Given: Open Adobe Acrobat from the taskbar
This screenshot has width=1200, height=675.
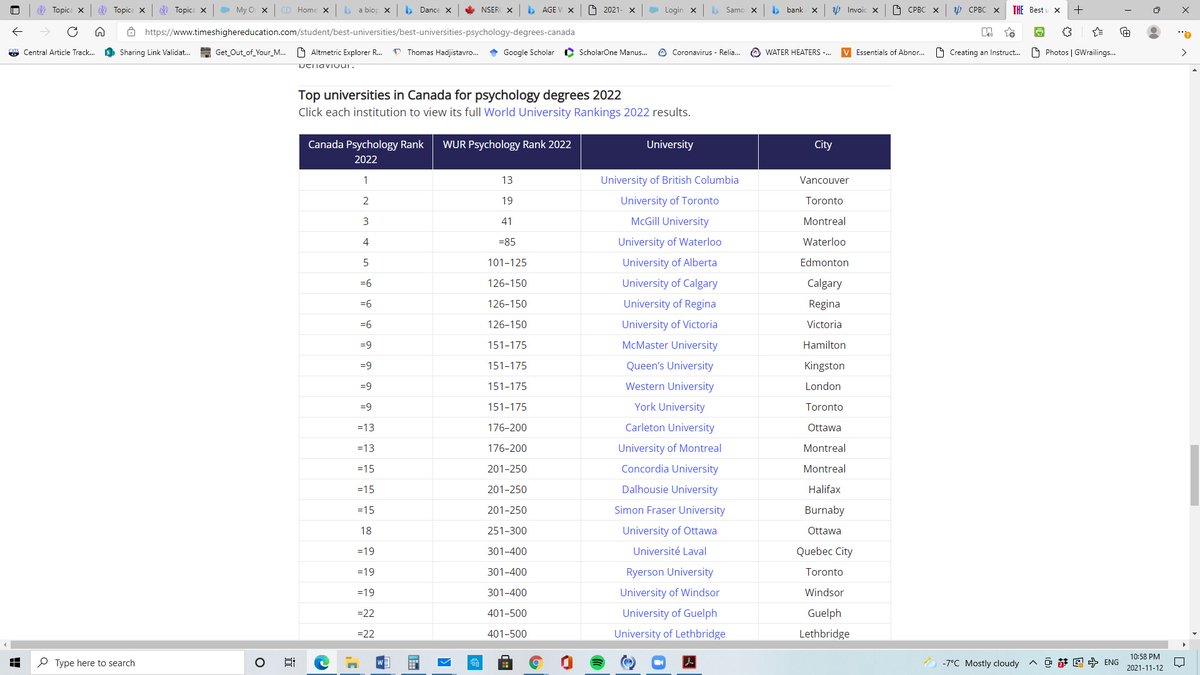Looking at the screenshot, I should point(688,662).
